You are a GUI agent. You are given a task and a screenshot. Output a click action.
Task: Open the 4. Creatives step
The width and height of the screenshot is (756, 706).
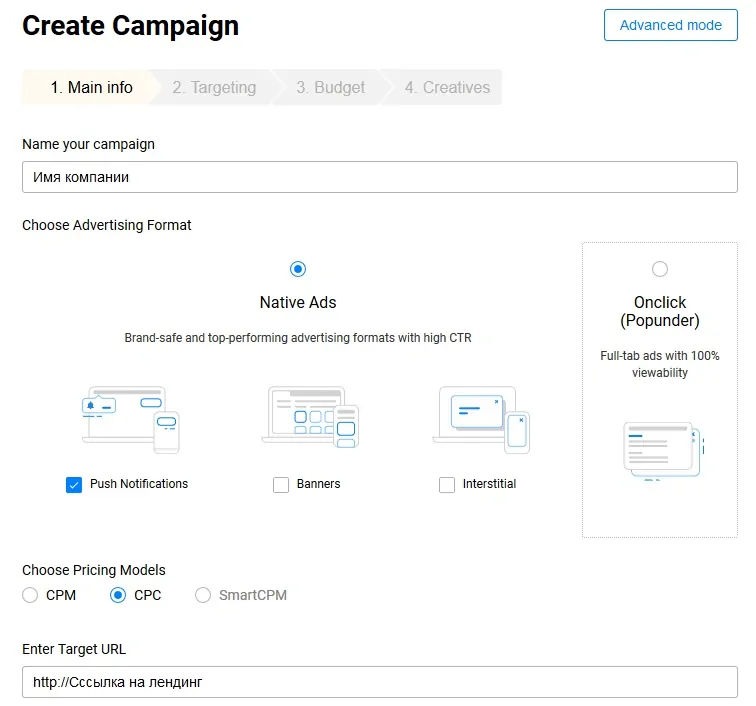[447, 88]
